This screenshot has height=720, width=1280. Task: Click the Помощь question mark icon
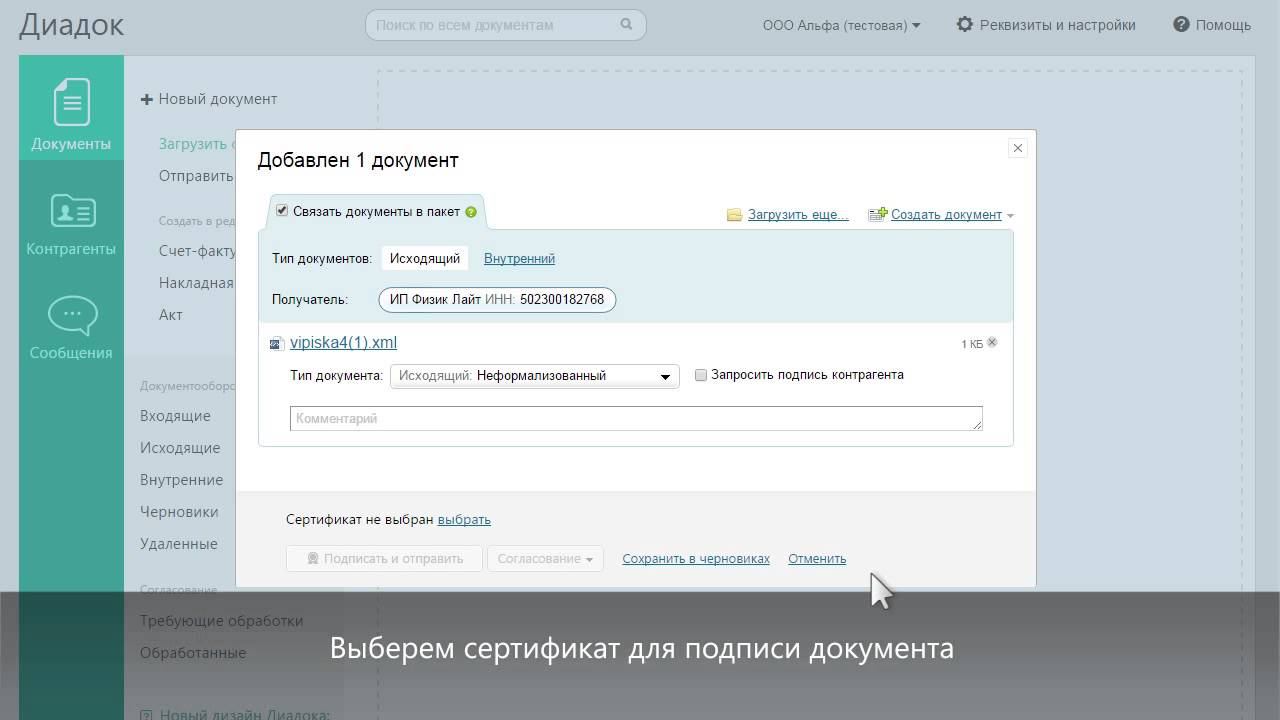coord(1181,24)
